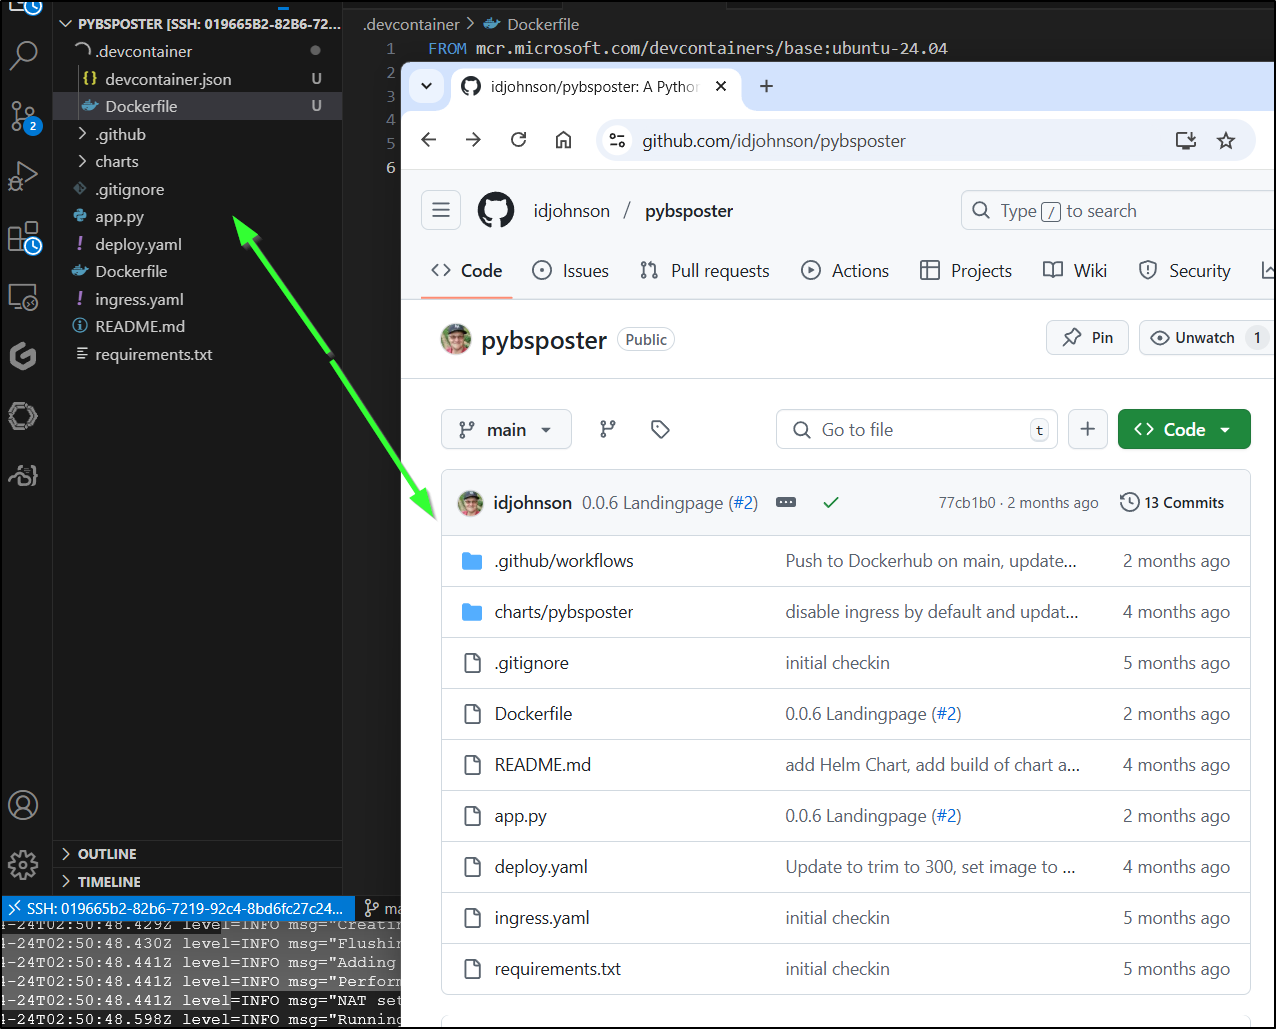This screenshot has height=1029, width=1276.
Task: Pin the pybsposter repository
Action: 1088,338
